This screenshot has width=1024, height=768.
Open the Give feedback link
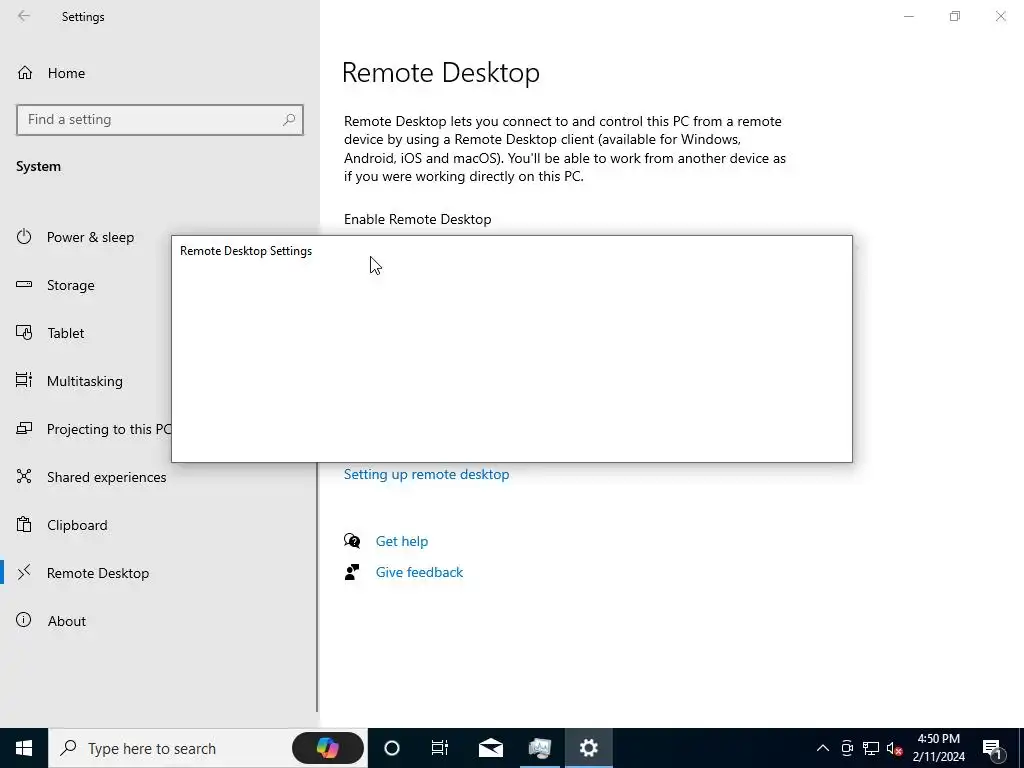(x=419, y=573)
